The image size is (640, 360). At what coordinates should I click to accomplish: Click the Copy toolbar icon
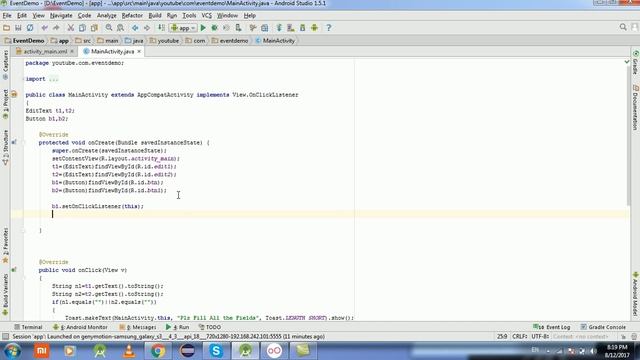pos(82,28)
